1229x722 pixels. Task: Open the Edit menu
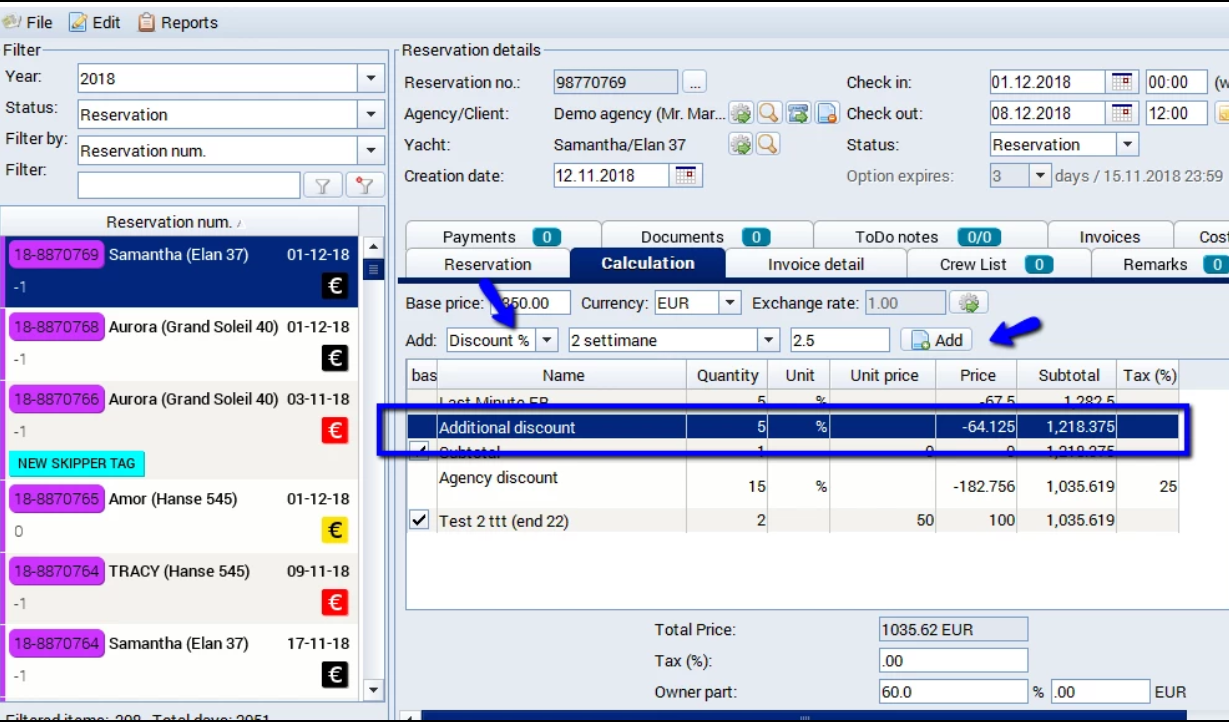coord(95,22)
